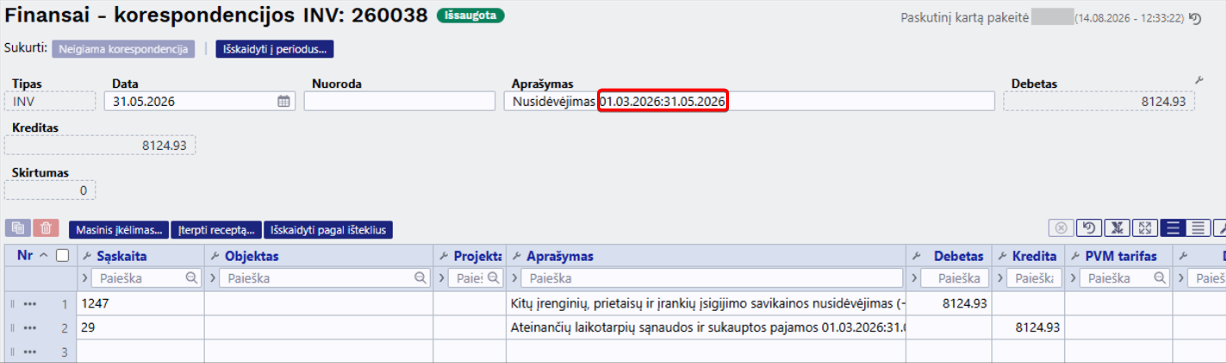The width and height of the screenshot is (1226, 363).
Task: Open three-dot menu for row 1
Action: tap(31, 303)
